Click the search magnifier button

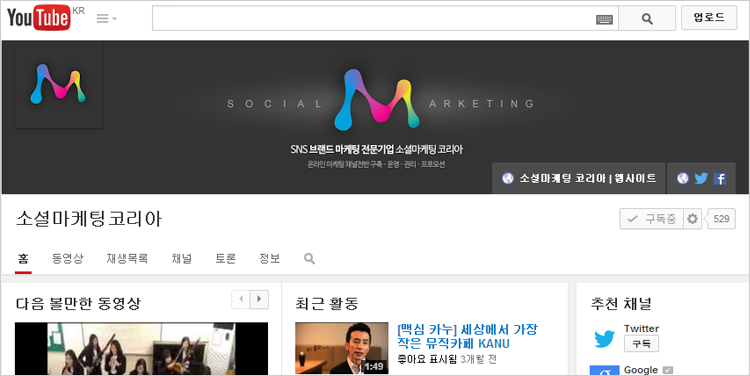pos(647,19)
